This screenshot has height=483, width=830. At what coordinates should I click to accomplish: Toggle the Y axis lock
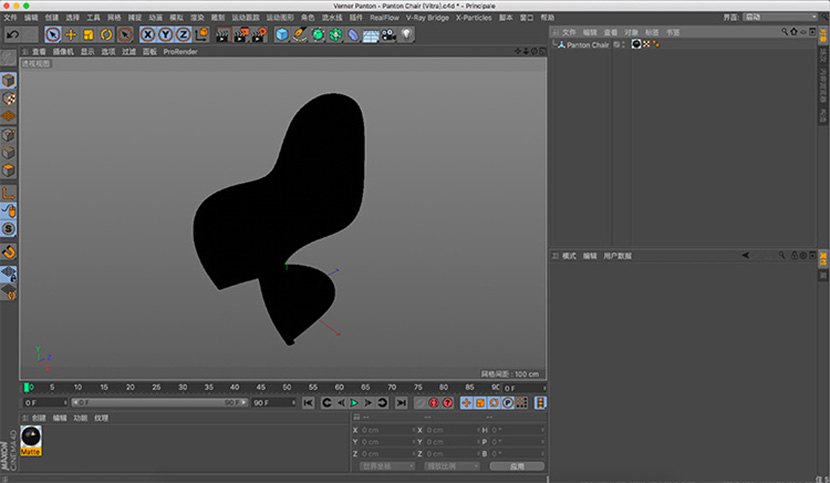pyautogui.click(x=165, y=34)
